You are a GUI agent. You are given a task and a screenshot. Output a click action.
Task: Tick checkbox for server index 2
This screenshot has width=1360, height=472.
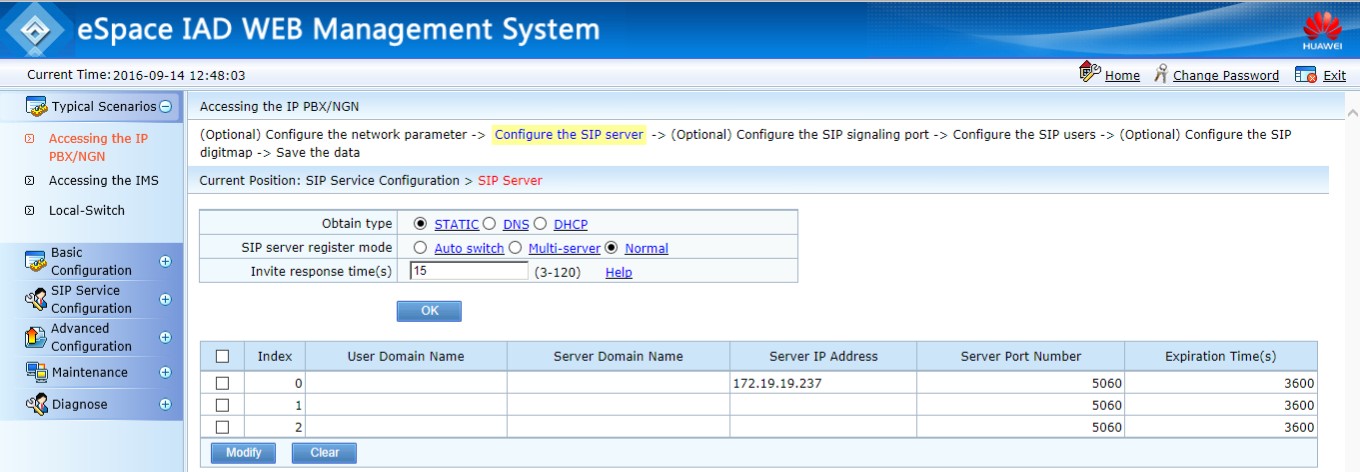click(223, 427)
